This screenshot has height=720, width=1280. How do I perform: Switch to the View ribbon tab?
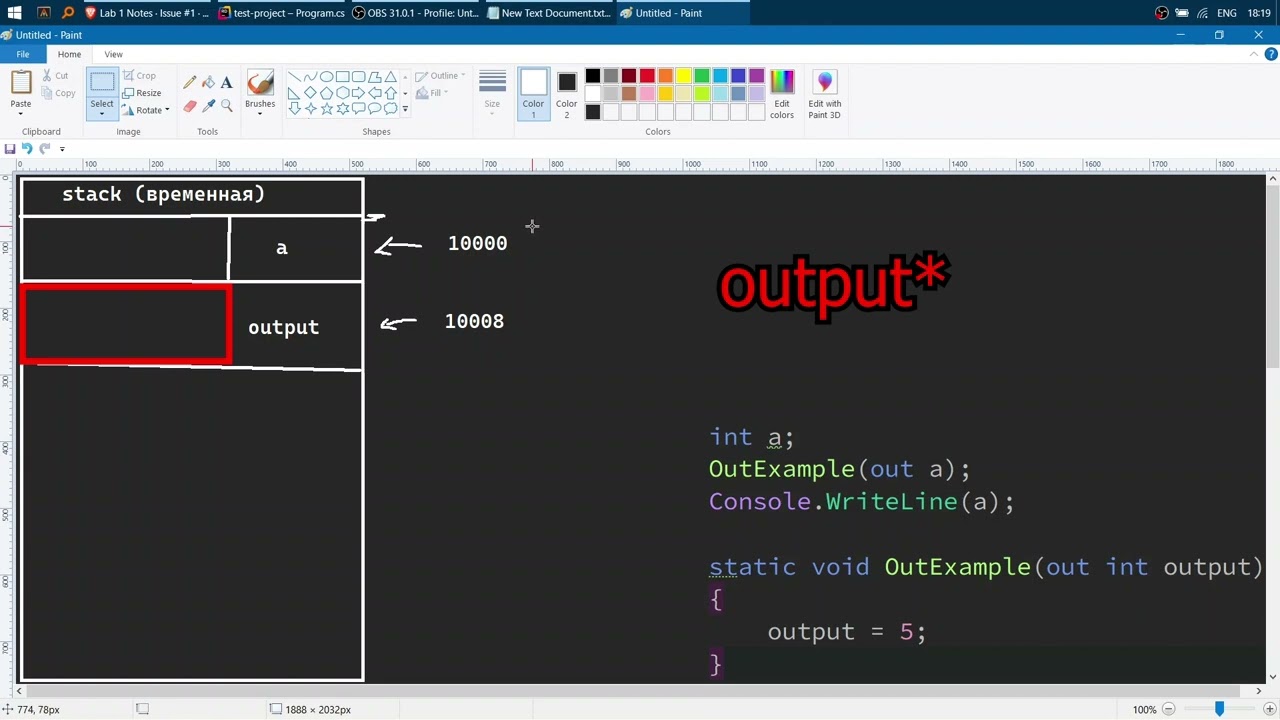pos(113,54)
